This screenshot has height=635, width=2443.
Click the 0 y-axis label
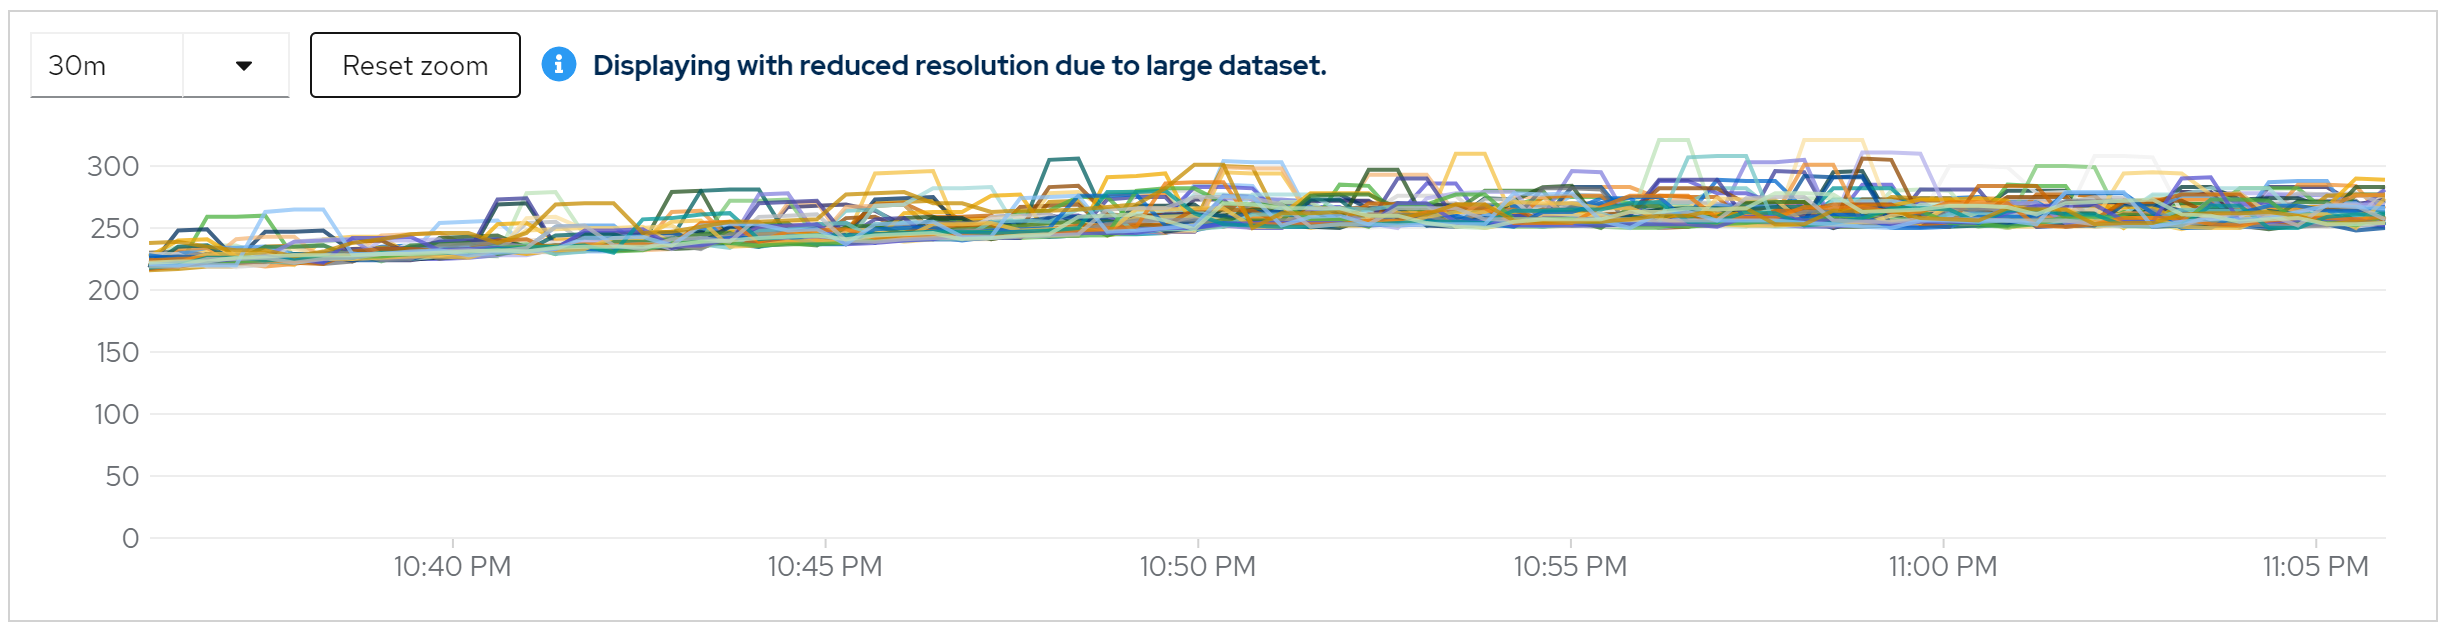click(x=130, y=538)
